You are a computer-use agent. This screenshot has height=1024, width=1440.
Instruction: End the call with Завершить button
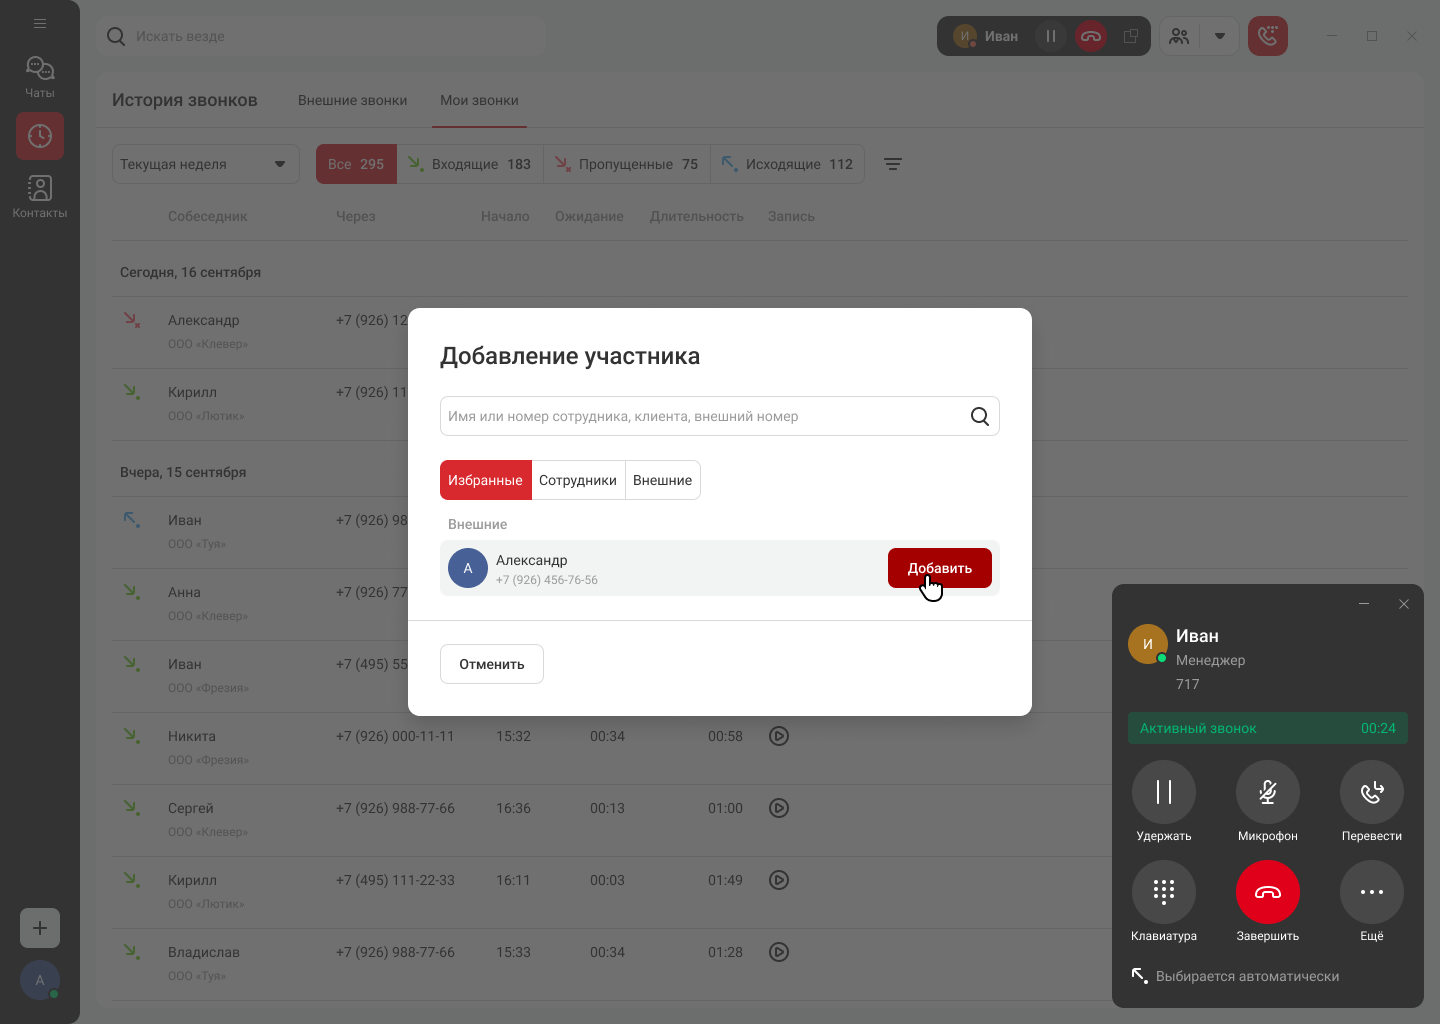1267,892
